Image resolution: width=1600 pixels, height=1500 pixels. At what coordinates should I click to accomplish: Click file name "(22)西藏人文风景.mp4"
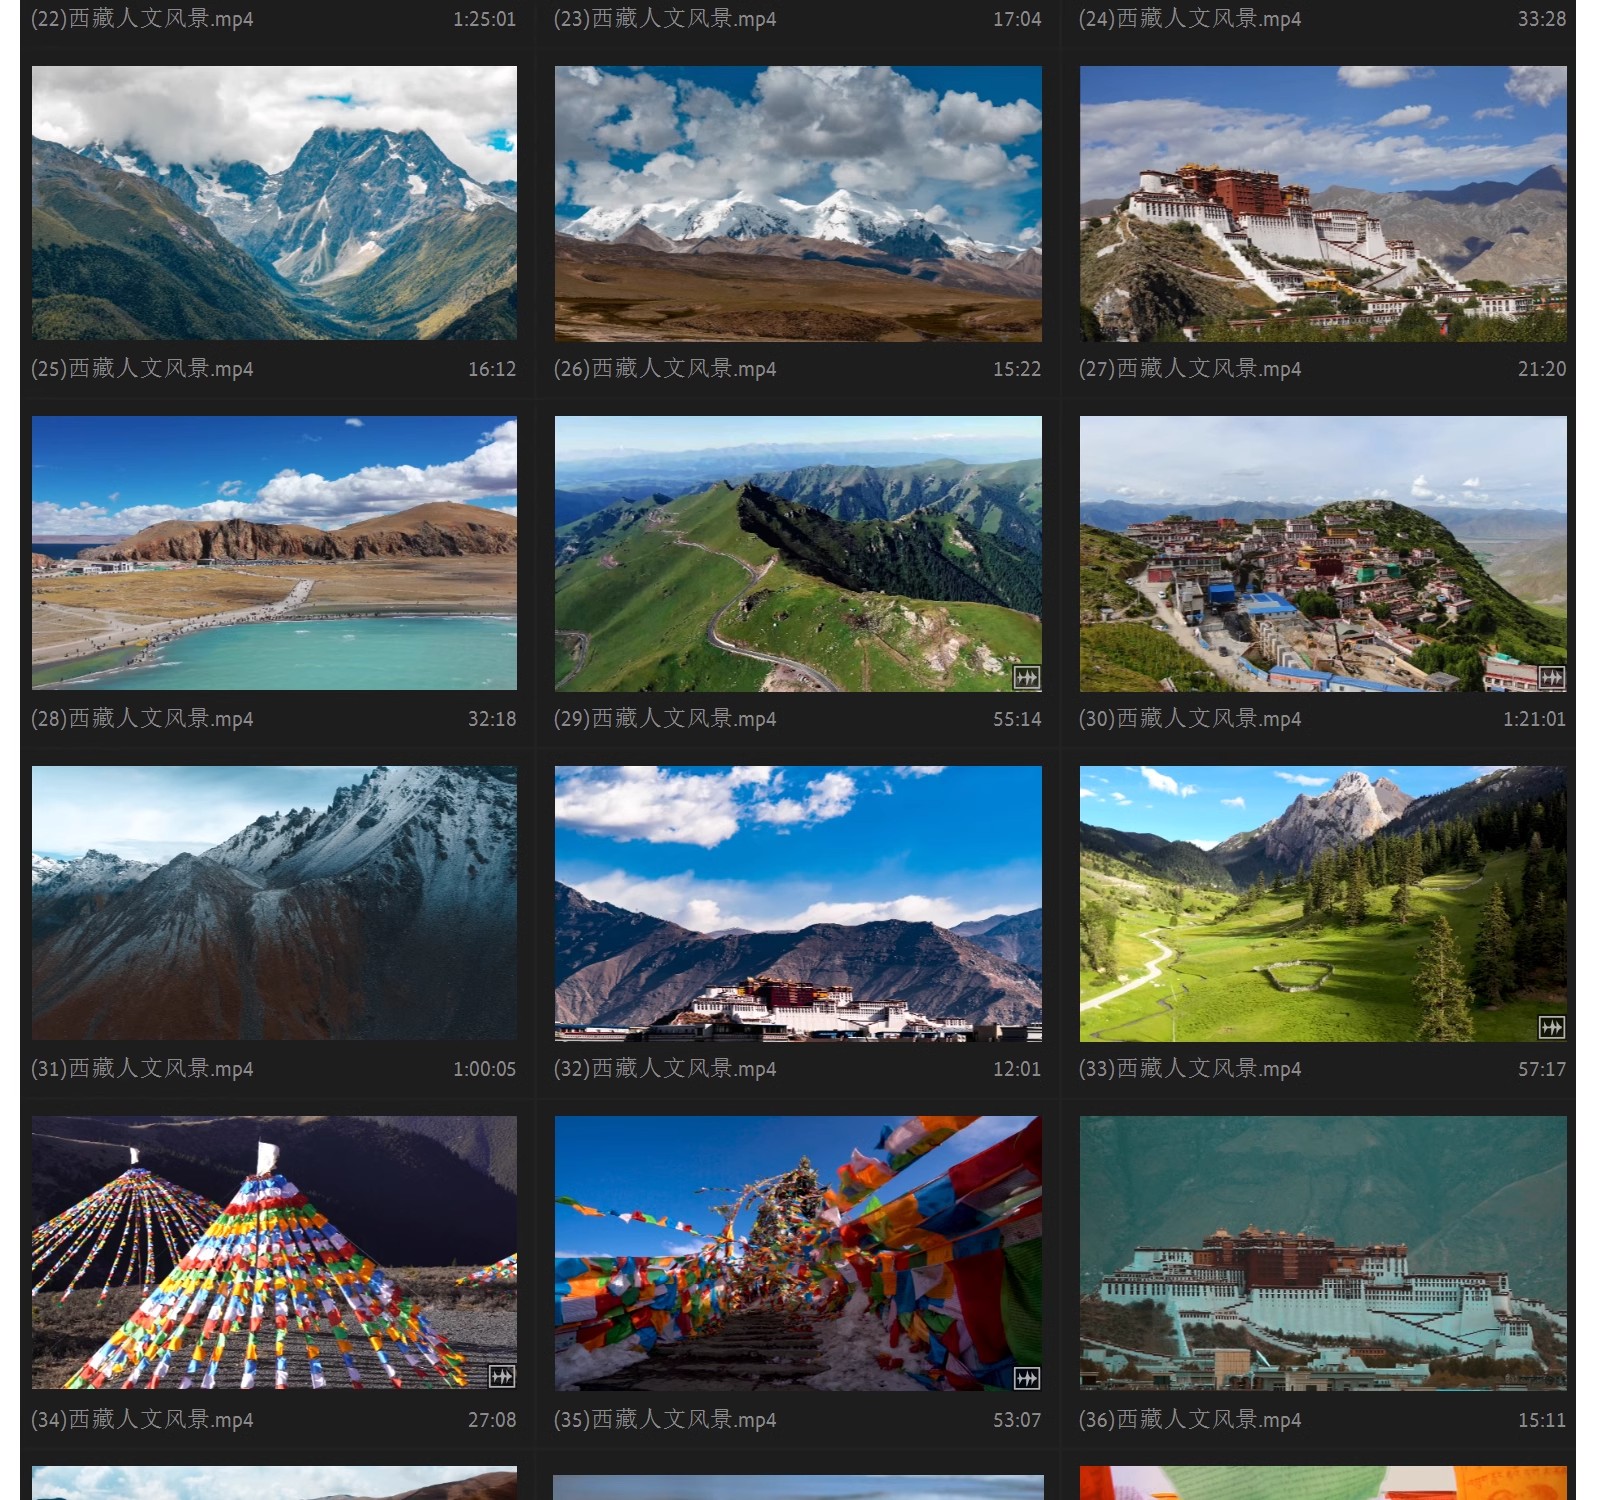point(142,19)
